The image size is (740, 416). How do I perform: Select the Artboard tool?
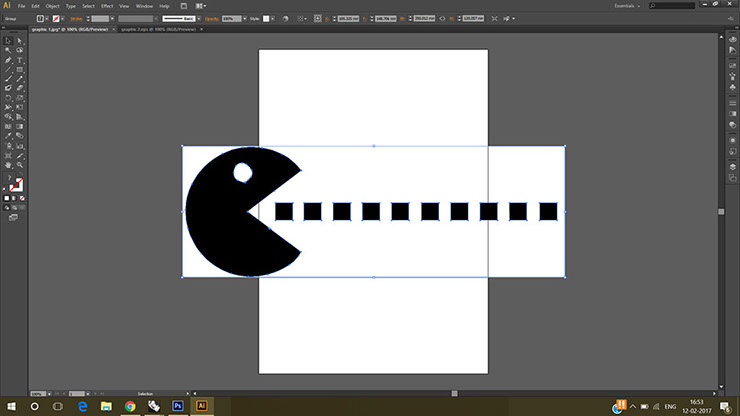coord(8,156)
